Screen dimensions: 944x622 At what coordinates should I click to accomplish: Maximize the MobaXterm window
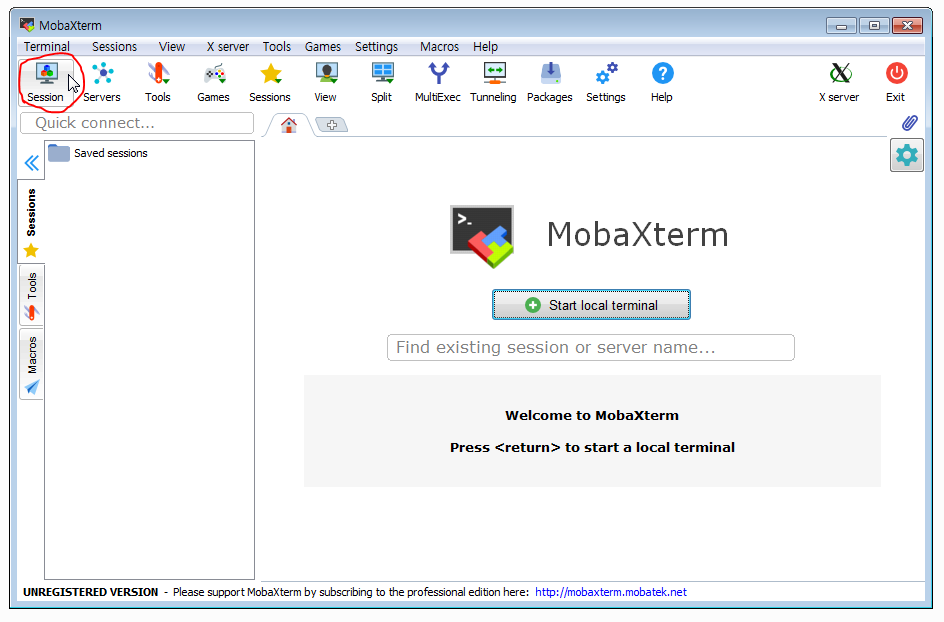(x=874, y=25)
